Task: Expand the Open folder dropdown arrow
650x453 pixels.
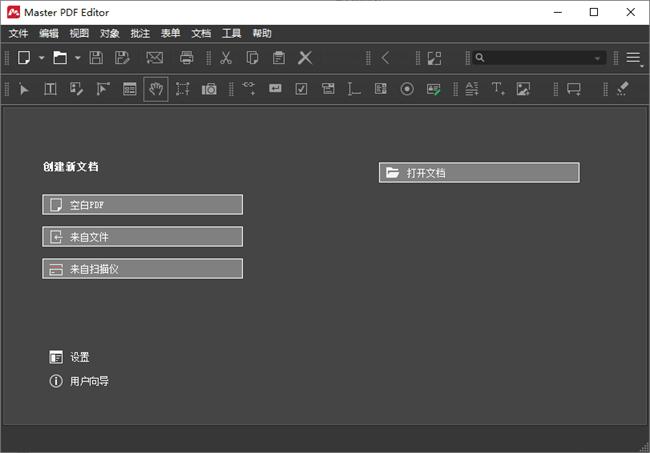Action: click(x=77, y=58)
